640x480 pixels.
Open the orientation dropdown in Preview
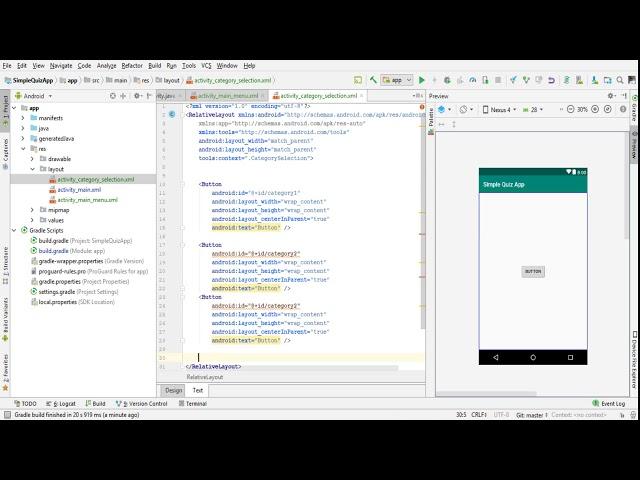coord(466,109)
